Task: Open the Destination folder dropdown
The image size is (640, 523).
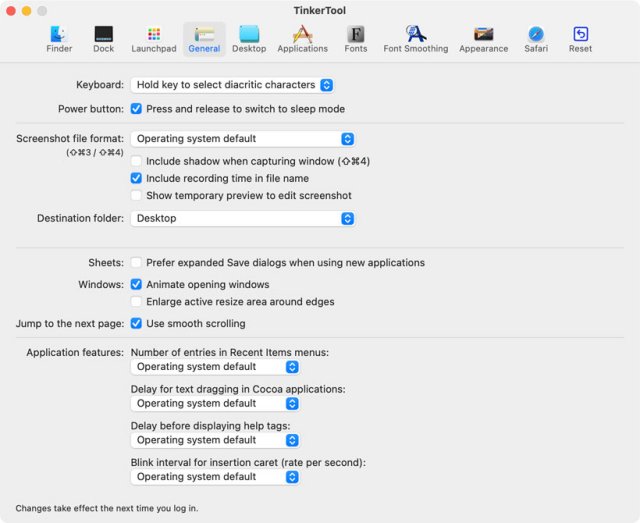Action: [242, 218]
